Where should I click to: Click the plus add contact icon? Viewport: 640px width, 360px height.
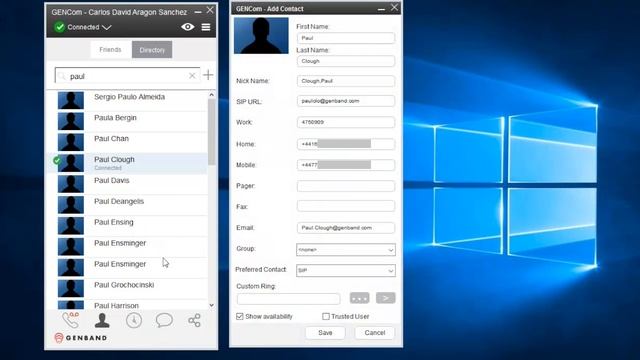click(x=208, y=75)
